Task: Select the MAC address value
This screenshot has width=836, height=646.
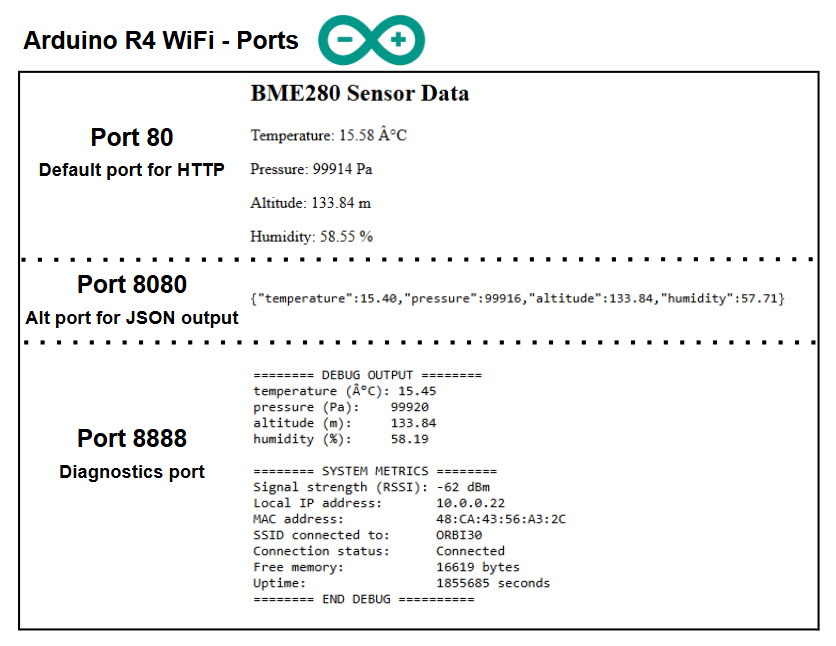Action: tap(501, 519)
